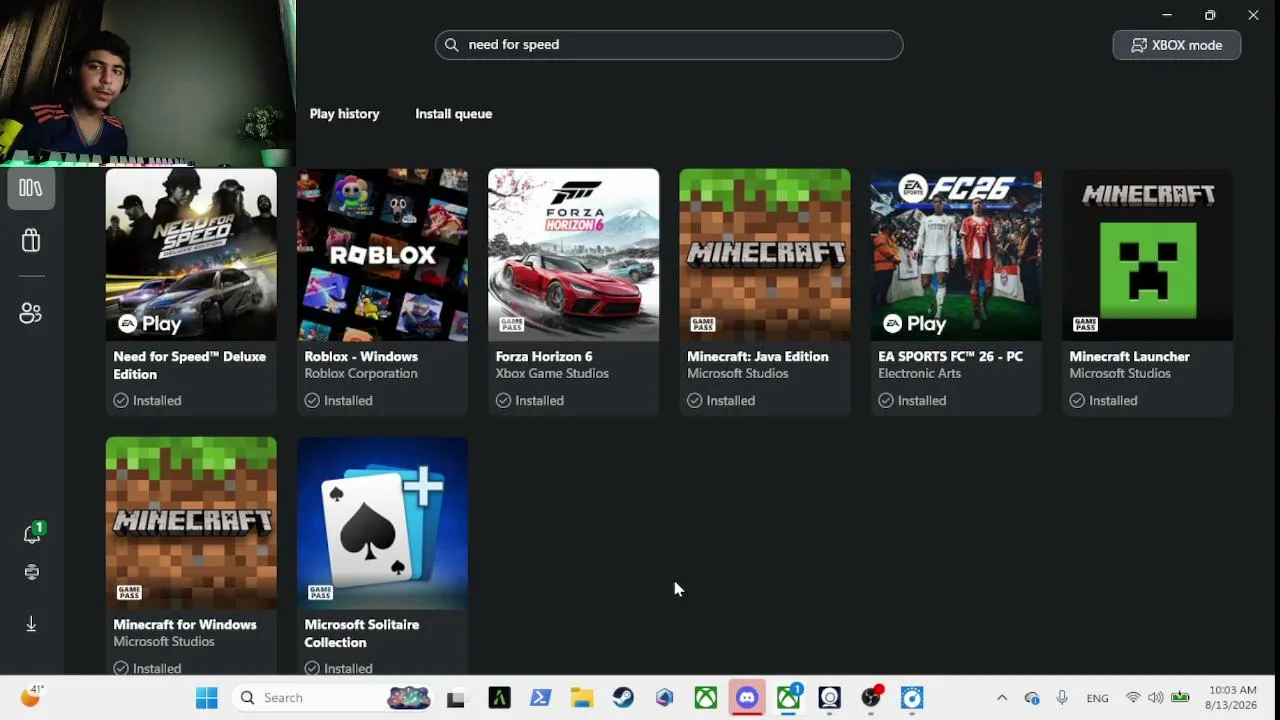
Task: Click 'Roblox Corporation' publisher name
Action: click(361, 374)
